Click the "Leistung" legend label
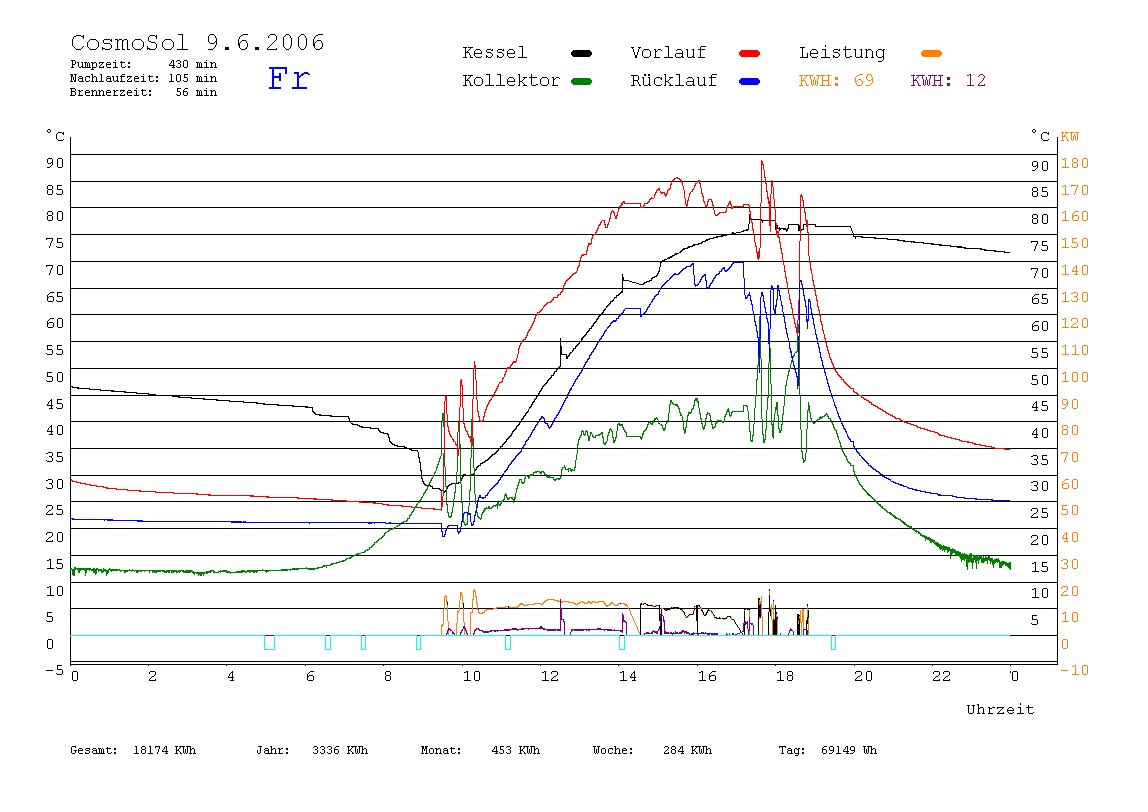This screenshot has height=812, width=1148. click(x=842, y=53)
